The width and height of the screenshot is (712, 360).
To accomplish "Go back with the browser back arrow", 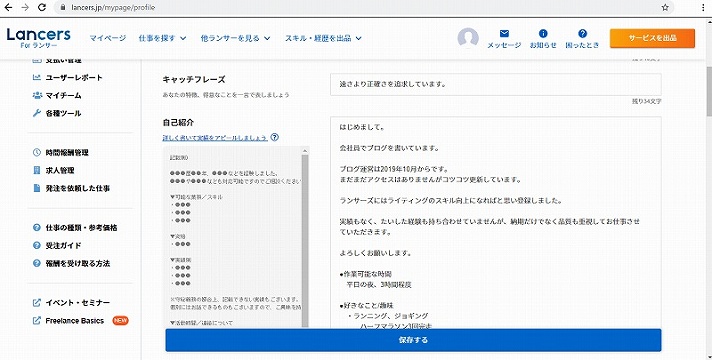I will (x=8, y=7).
